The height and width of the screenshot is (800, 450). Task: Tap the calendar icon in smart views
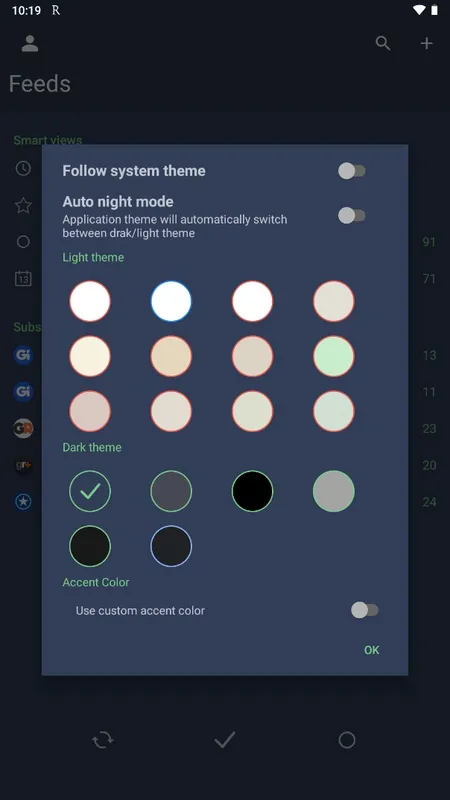tap(23, 279)
